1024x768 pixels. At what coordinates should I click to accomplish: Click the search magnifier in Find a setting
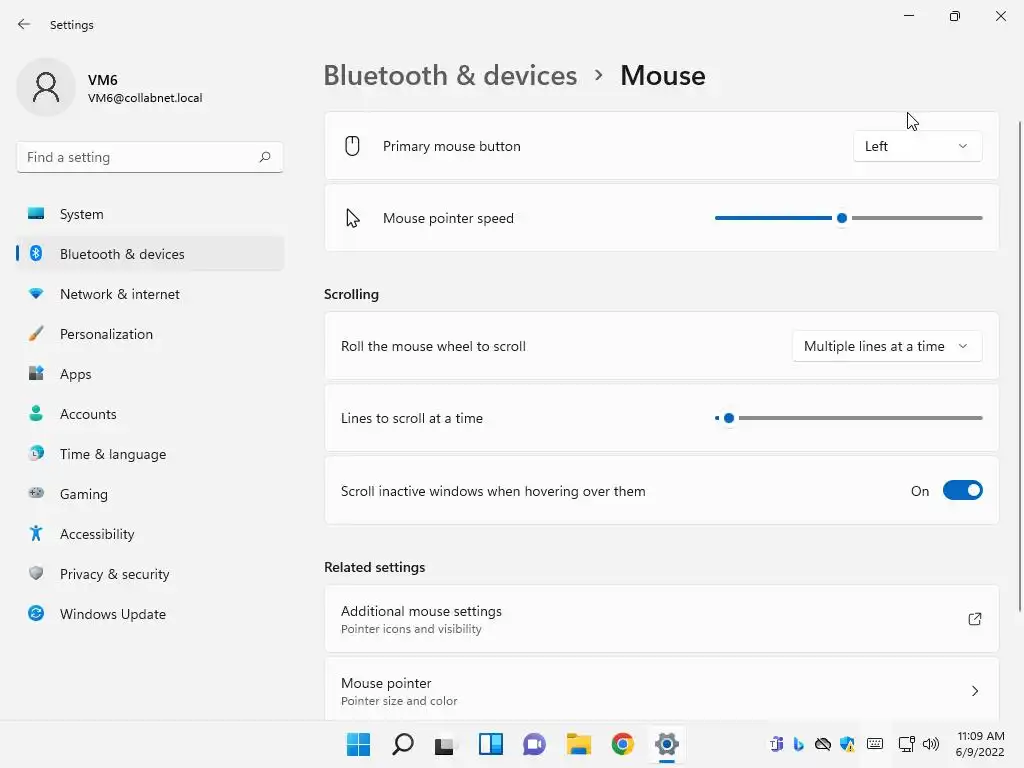pyautogui.click(x=265, y=157)
